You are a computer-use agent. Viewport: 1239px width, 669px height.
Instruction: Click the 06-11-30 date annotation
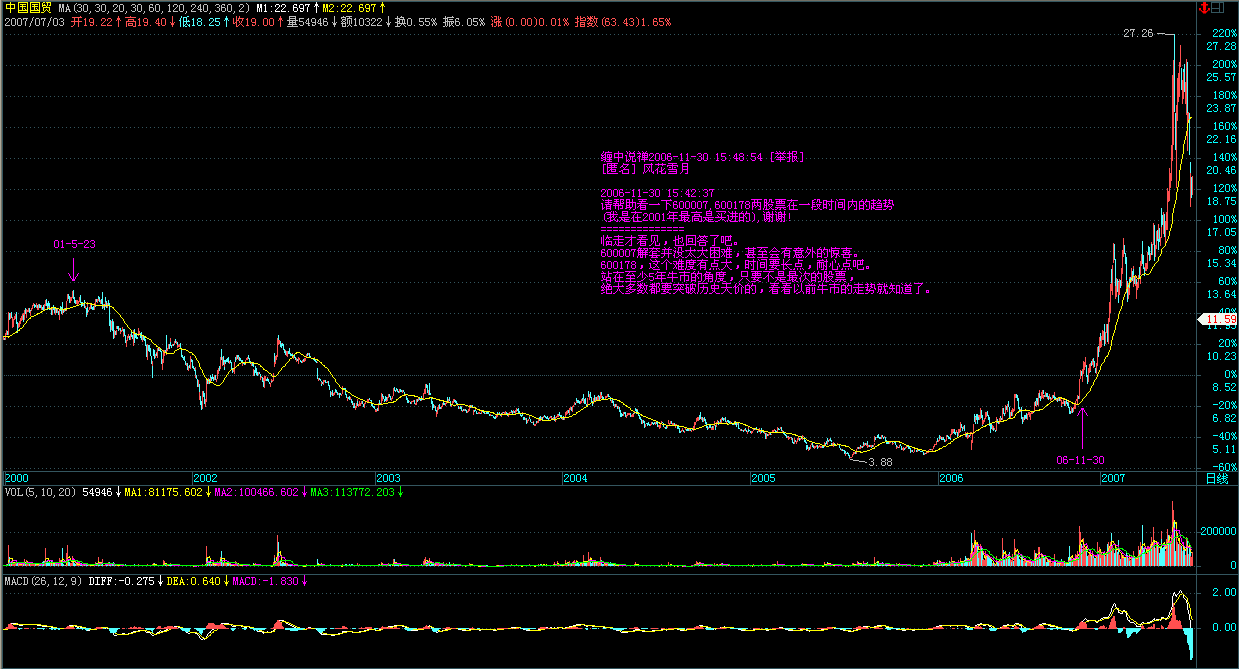pyautogui.click(x=1080, y=460)
